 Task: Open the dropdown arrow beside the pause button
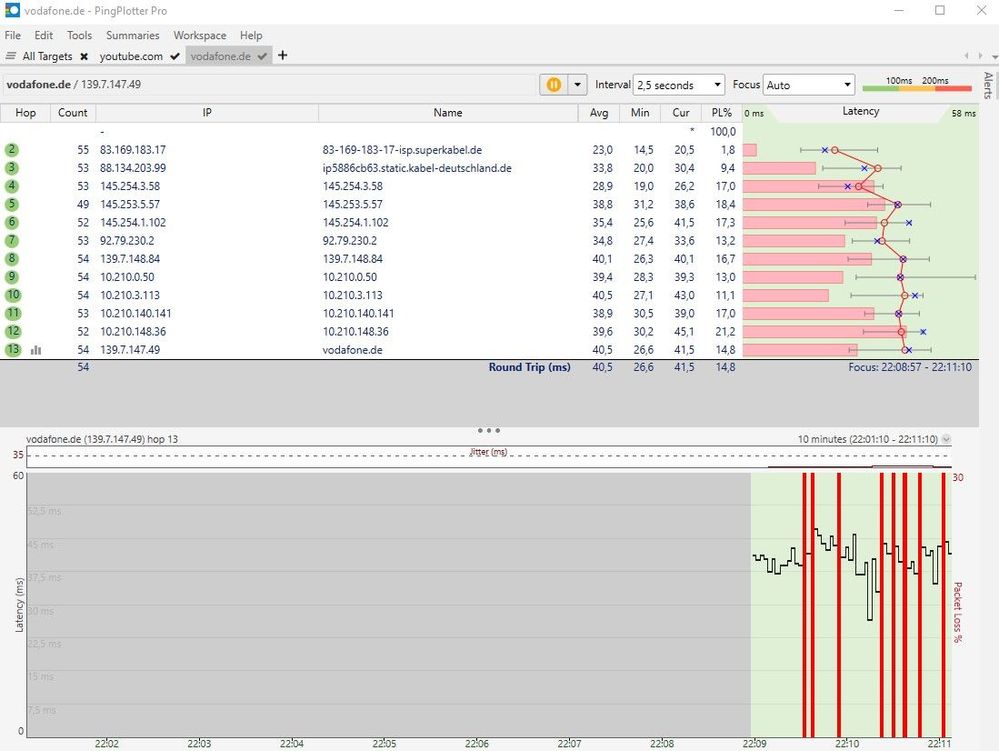pyautogui.click(x=577, y=85)
